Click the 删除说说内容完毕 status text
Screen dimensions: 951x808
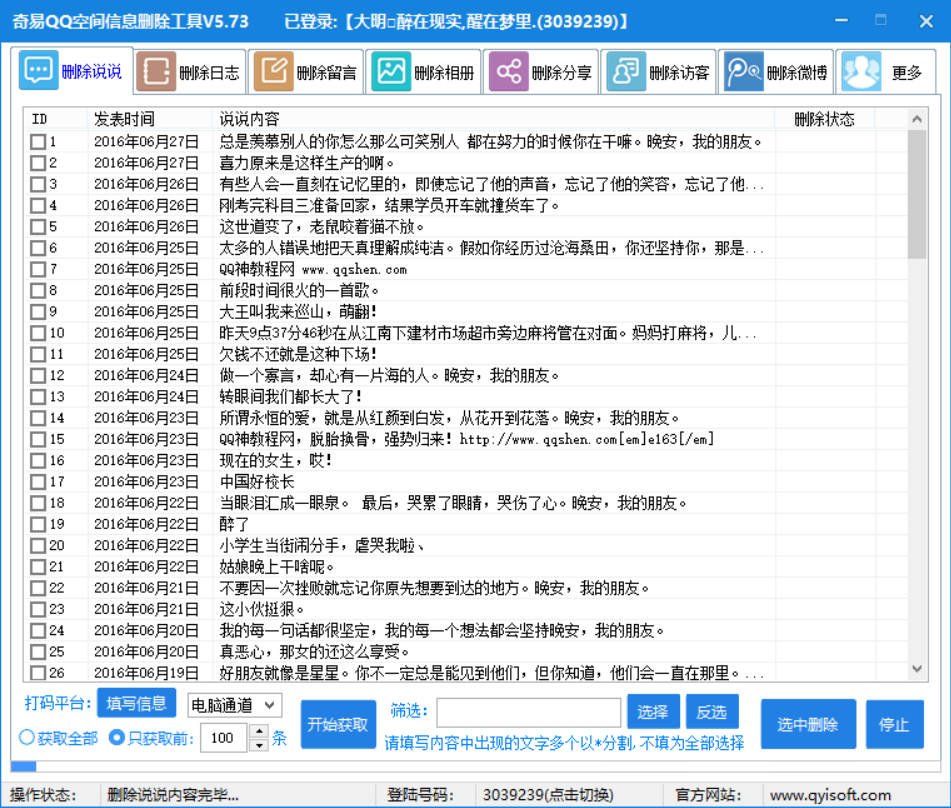pos(173,795)
